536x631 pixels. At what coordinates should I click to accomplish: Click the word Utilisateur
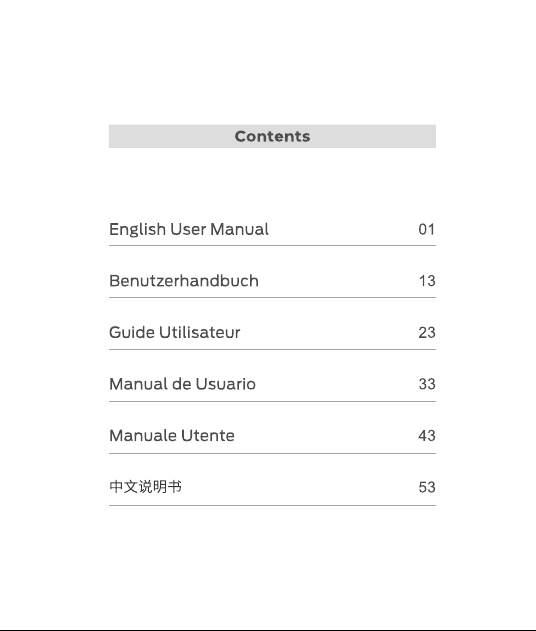(x=200, y=332)
